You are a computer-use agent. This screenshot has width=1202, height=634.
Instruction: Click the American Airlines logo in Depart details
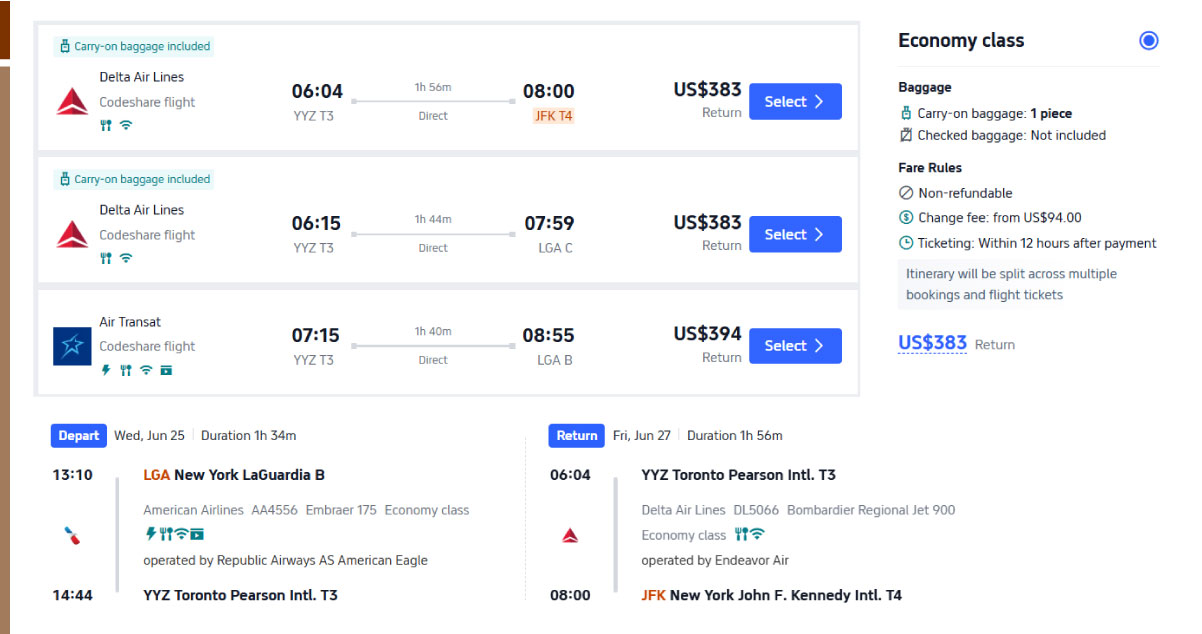click(71, 536)
